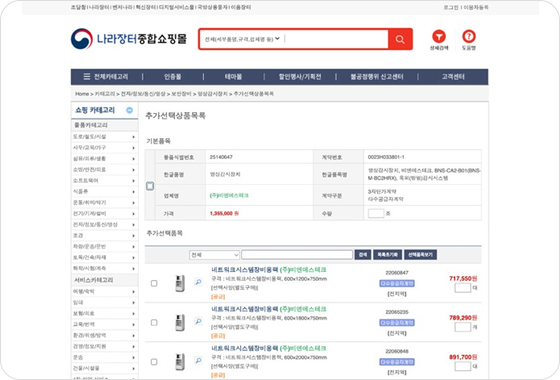Check the 891,700원 product checkbox
The width and height of the screenshot is (560, 380).
click(154, 362)
